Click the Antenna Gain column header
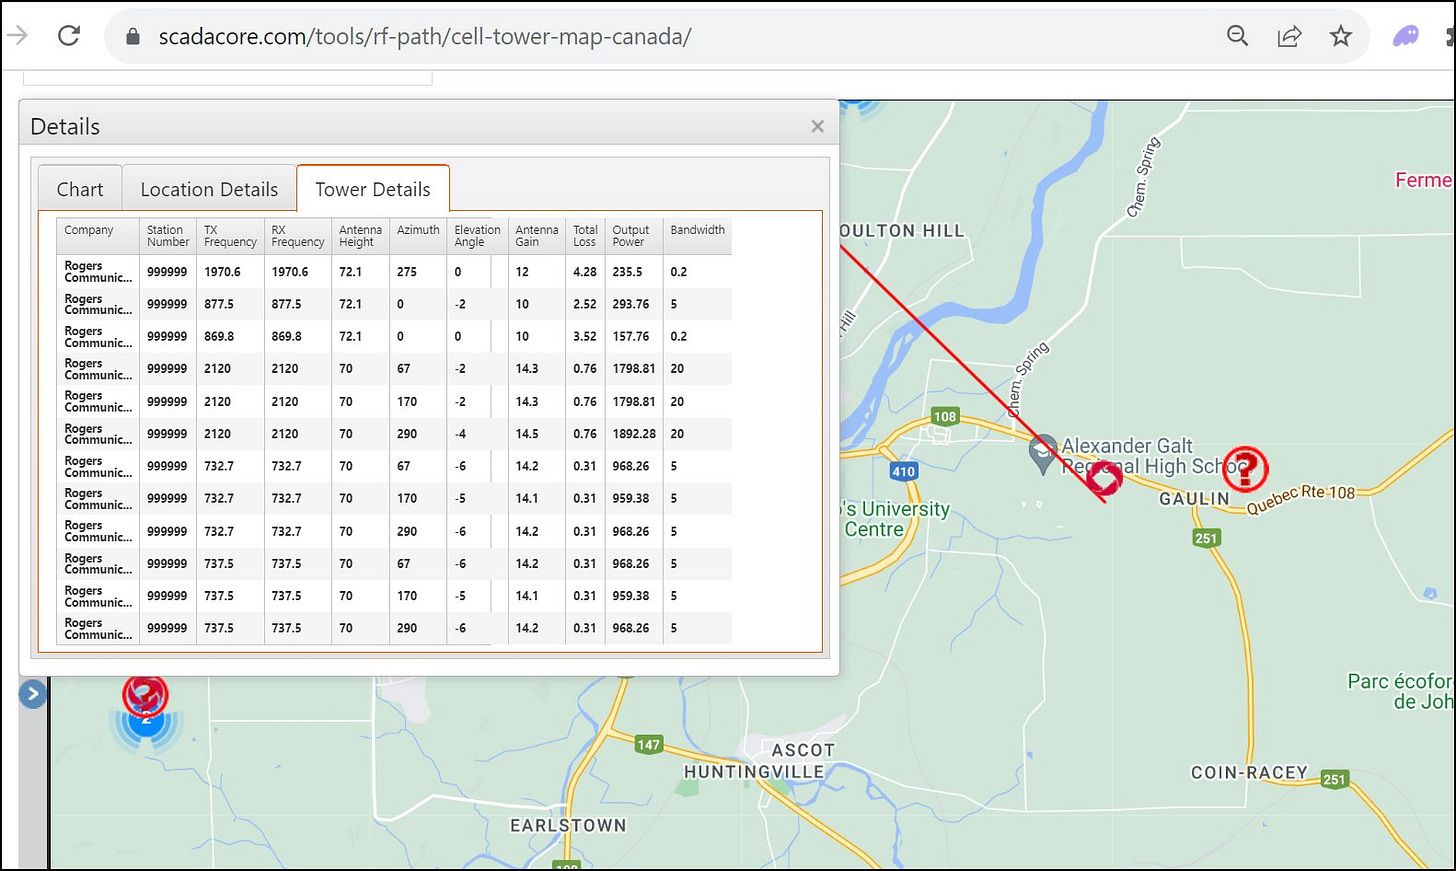1456x871 pixels. [537, 236]
